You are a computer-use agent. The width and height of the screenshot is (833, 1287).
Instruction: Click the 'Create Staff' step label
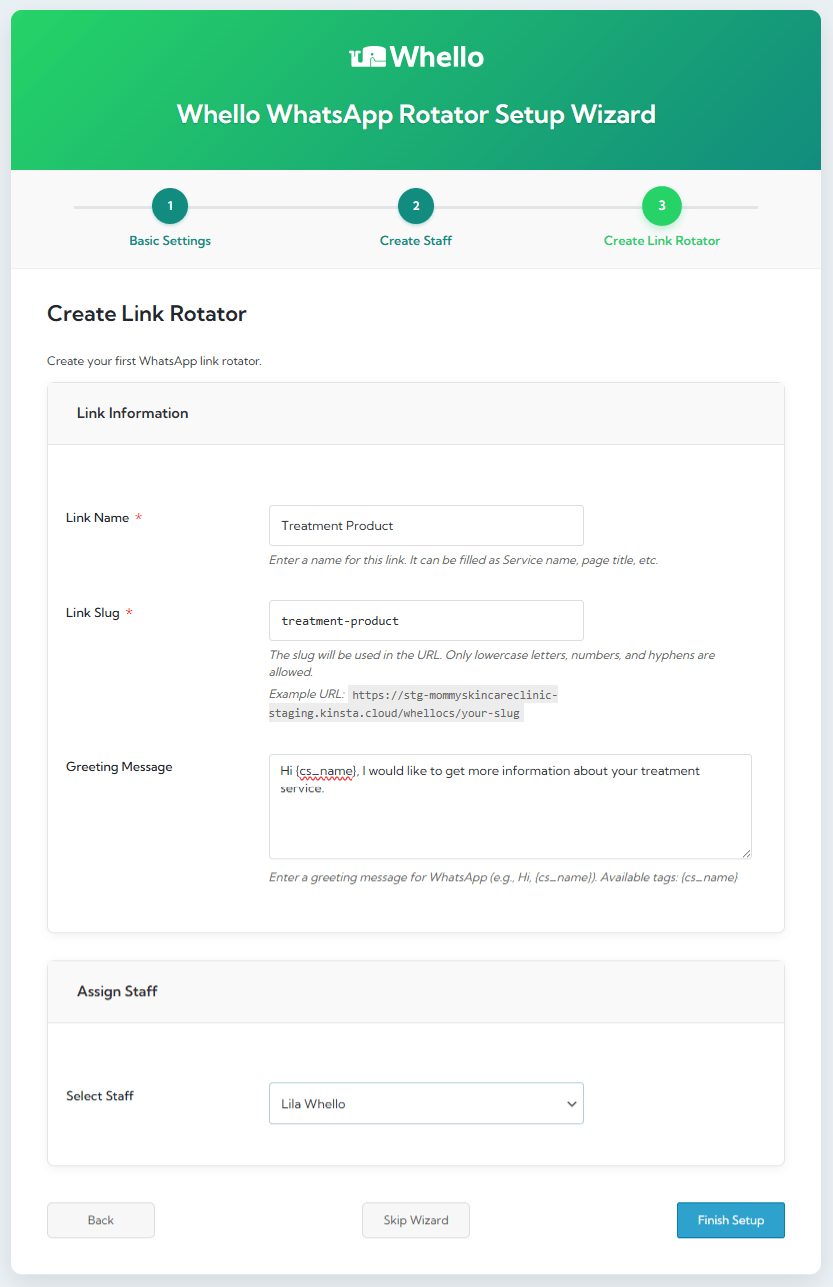click(x=416, y=241)
